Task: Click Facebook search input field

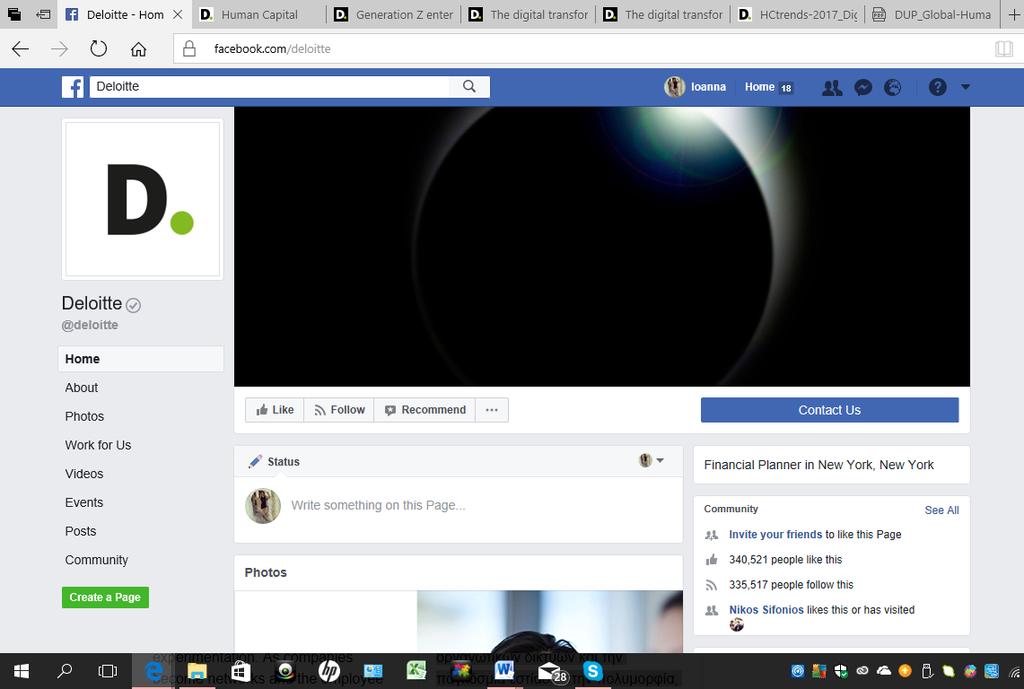Action: click(x=270, y=86)
